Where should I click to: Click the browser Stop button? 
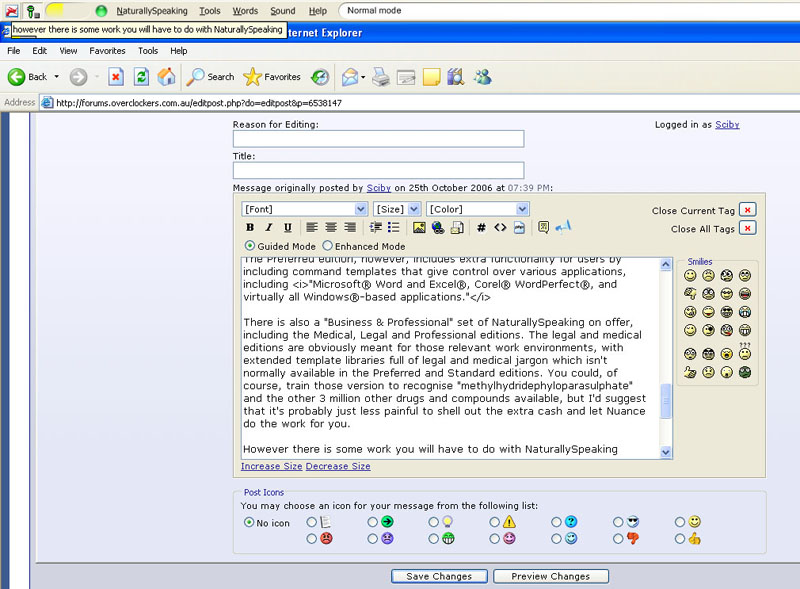pyautogui.click(x=116, y=77)
